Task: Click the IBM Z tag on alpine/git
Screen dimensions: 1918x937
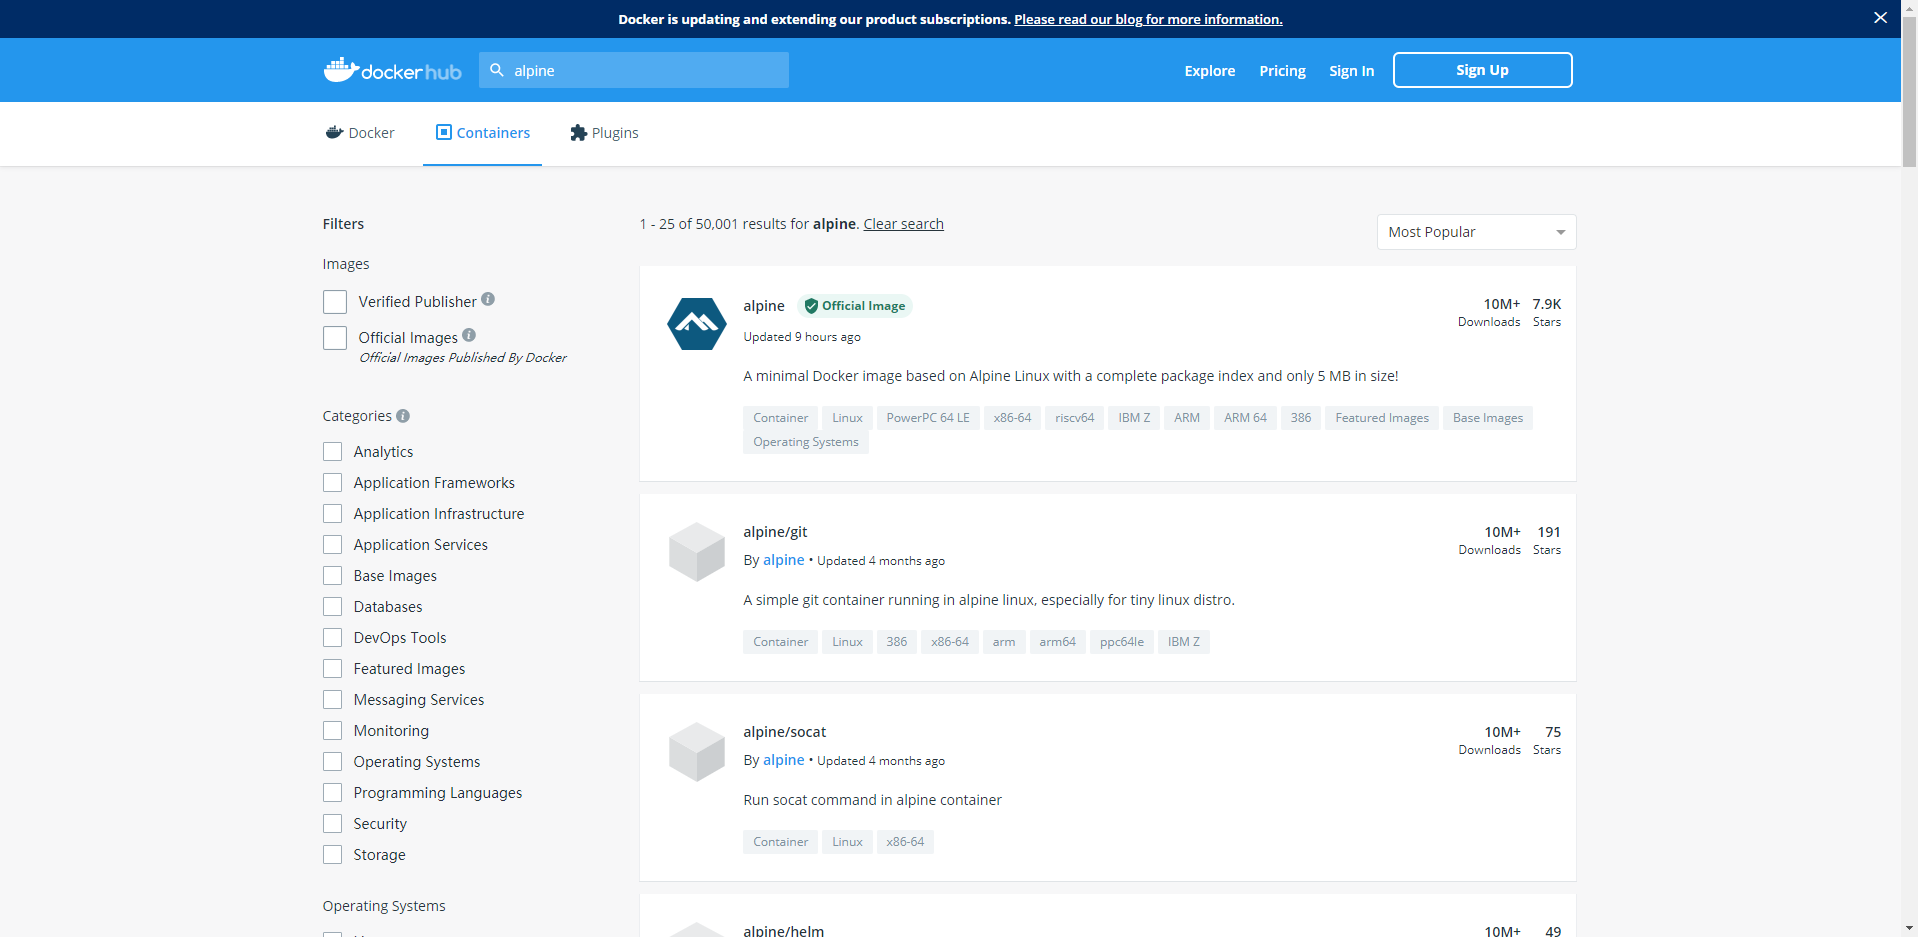Action: click(1184, 642)
